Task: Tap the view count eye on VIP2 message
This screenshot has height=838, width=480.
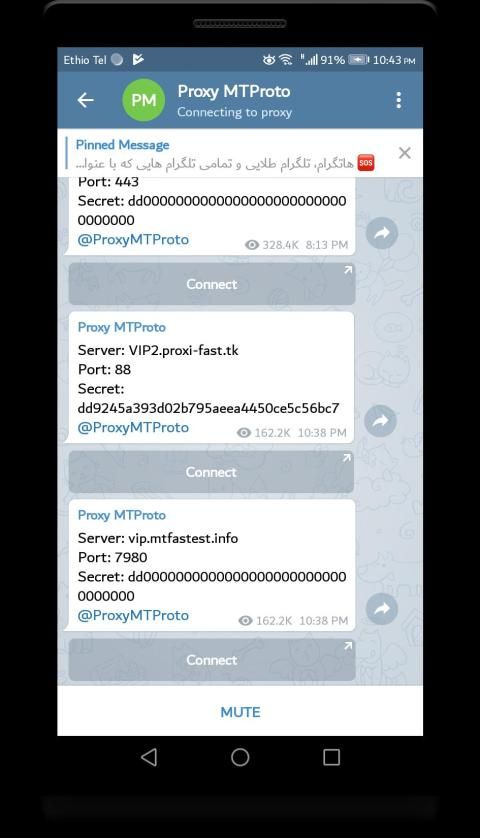Action: coord(244,433)
